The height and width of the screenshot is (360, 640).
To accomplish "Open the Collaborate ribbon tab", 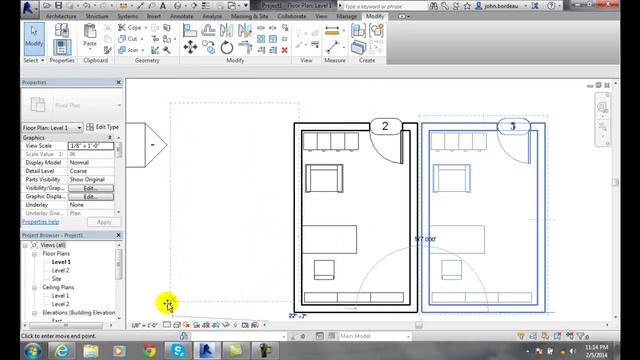I will (292, 16).
